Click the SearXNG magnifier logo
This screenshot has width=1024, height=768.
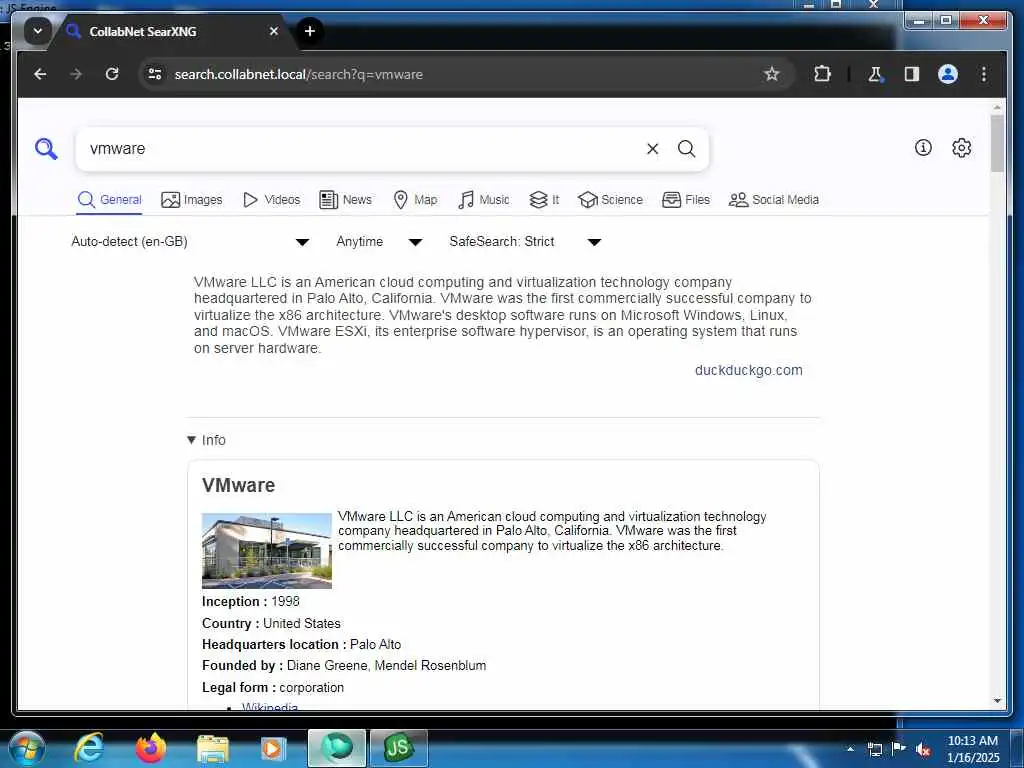pos(46,149)
